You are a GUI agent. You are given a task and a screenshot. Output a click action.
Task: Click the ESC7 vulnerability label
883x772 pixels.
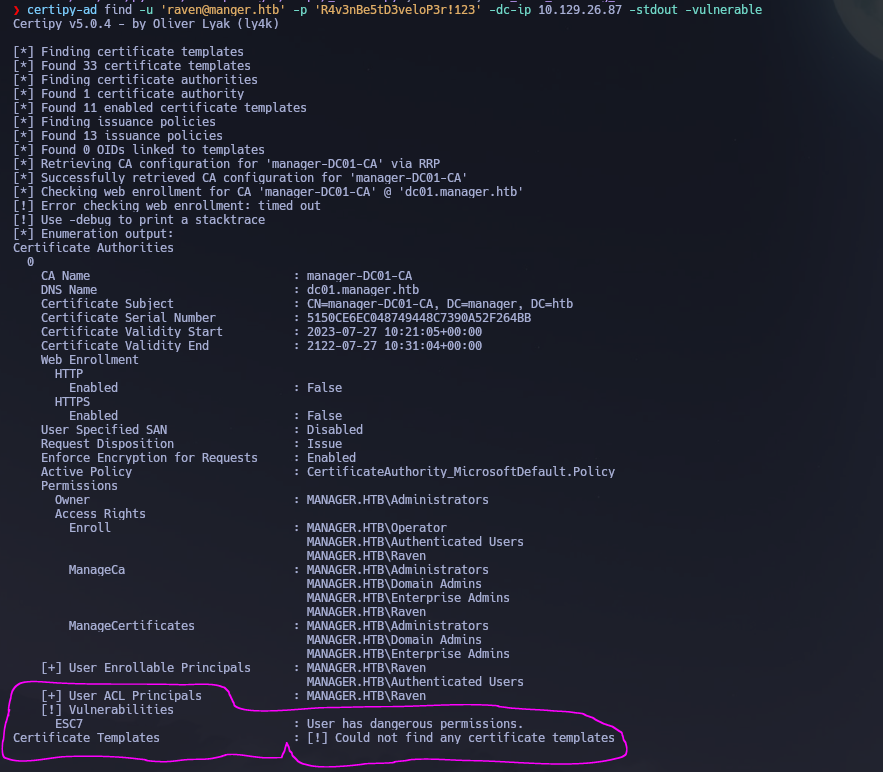pyautogui.click(x=69, y=724)
